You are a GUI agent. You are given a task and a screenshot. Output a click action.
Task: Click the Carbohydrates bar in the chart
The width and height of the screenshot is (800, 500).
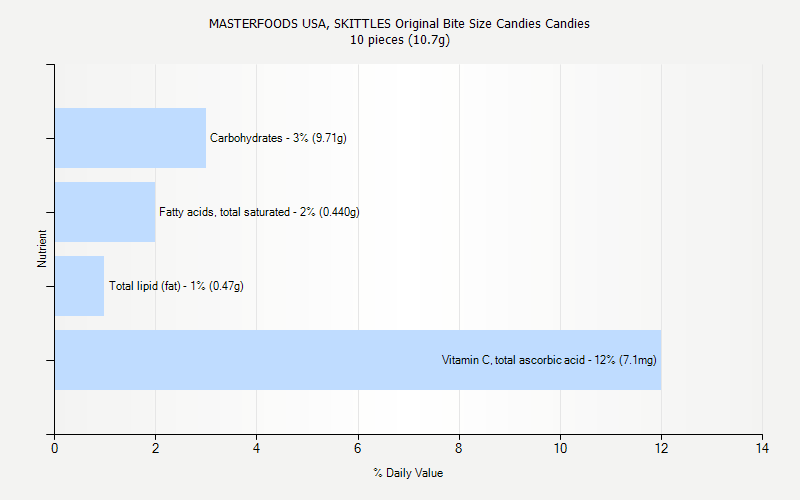coord(130,138)
